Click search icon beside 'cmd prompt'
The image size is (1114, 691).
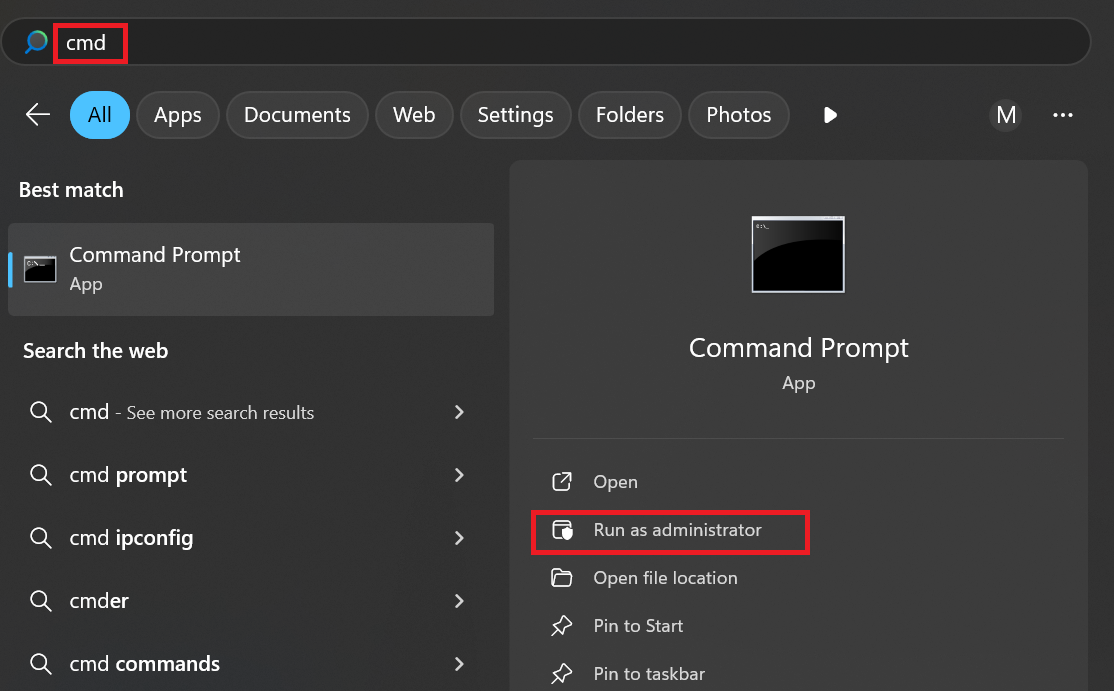pos(40,475)
